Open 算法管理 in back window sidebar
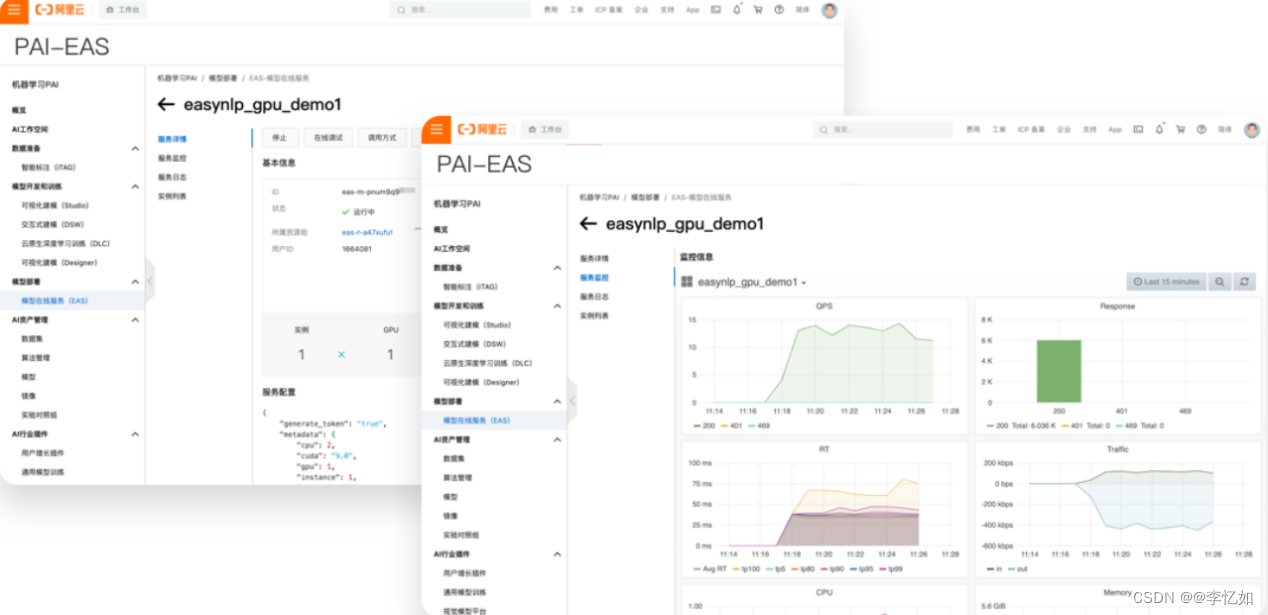The height and width of the screenshot is (615, 1268). (35, 357)
